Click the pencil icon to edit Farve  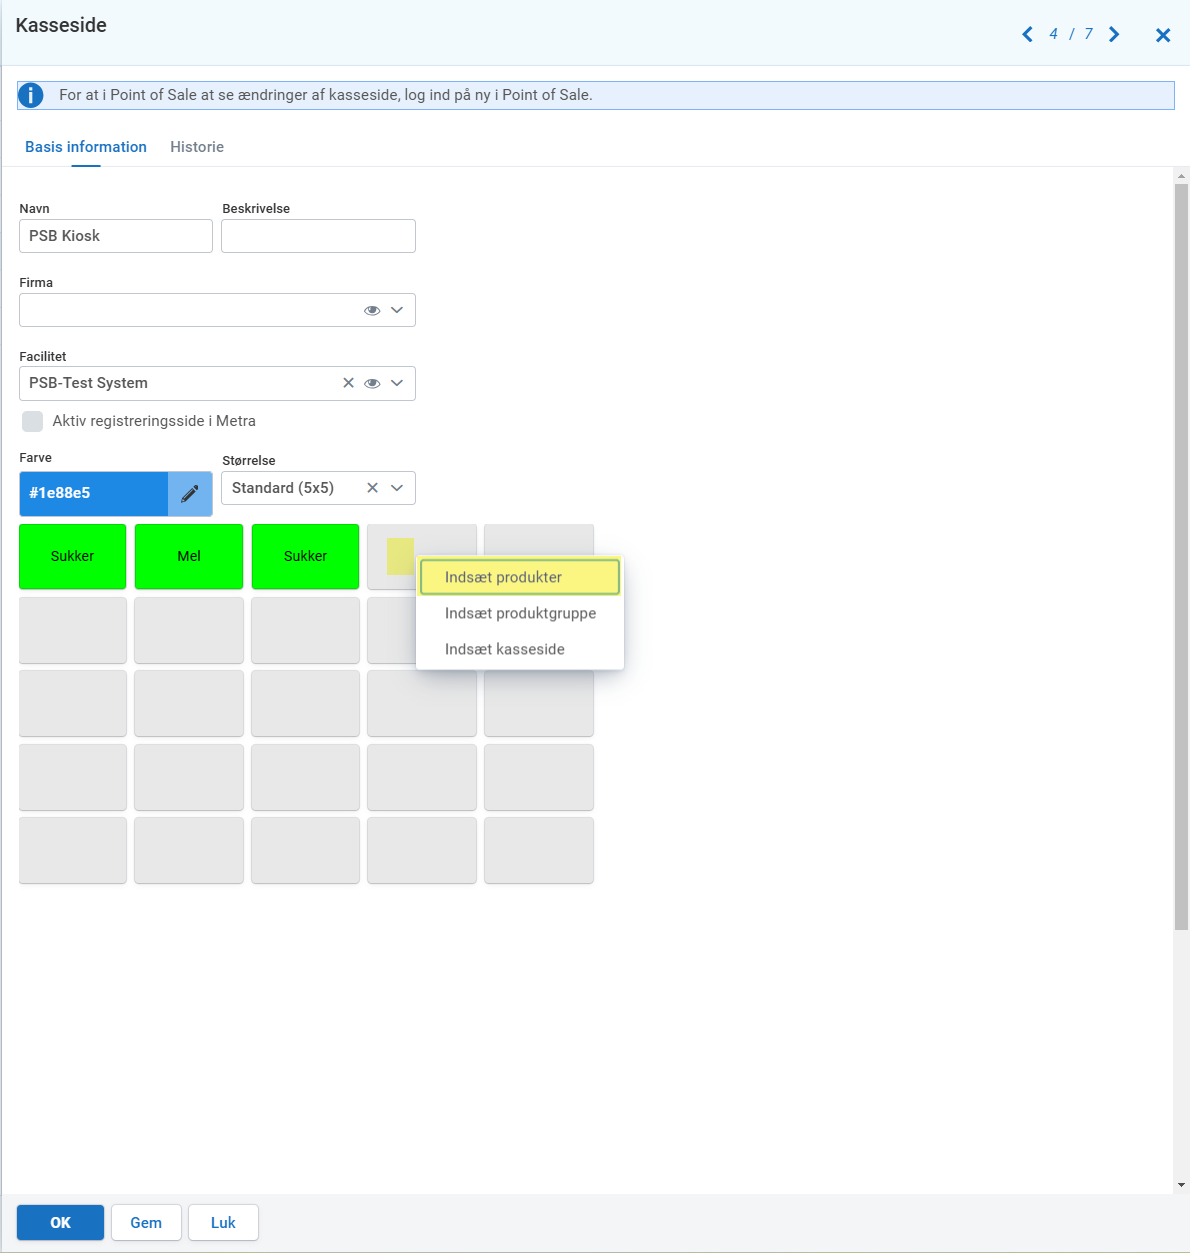pos(190,494)
